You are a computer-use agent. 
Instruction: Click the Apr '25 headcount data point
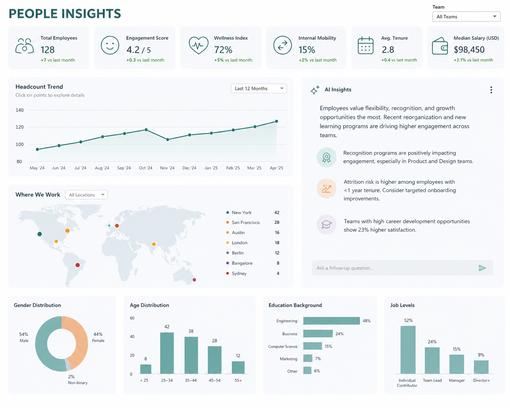(277, 121)
